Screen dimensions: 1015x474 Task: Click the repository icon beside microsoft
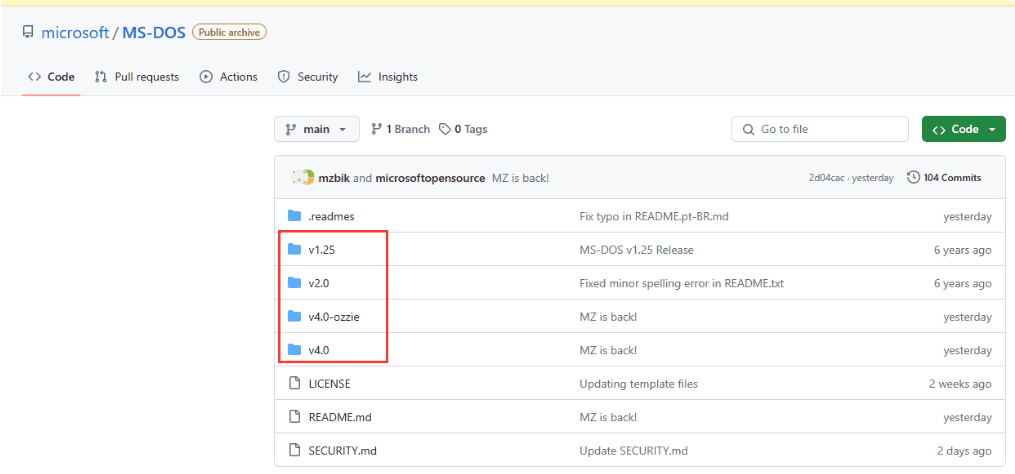click(27, 32)
